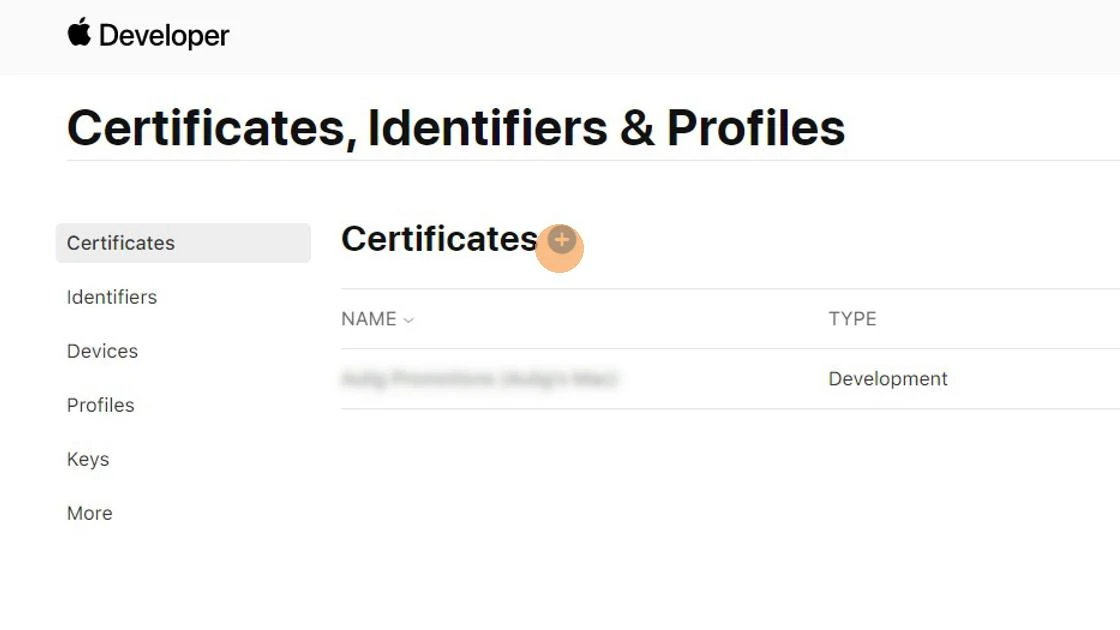Click the Certificates section heading
Screen dimensions: 1120x630
coord(439,239)
